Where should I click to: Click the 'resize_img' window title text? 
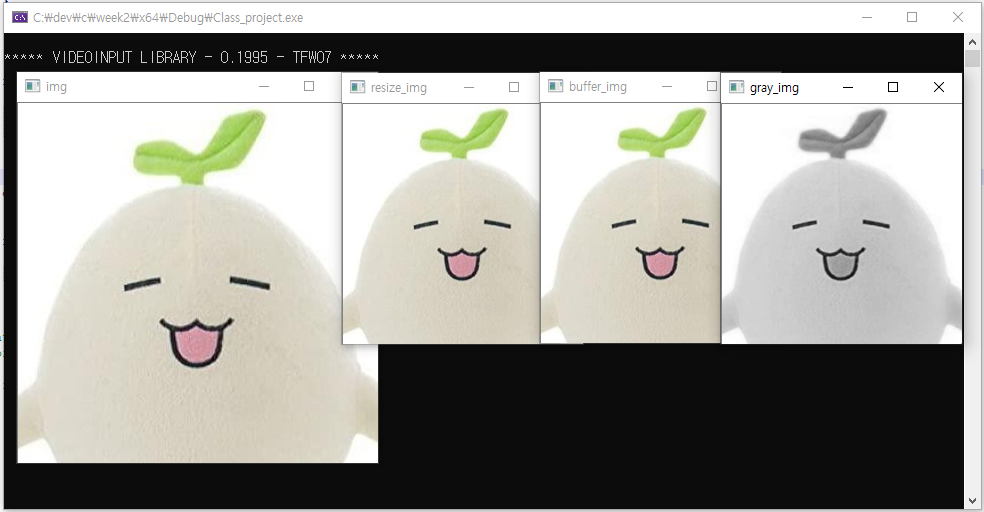398,88
